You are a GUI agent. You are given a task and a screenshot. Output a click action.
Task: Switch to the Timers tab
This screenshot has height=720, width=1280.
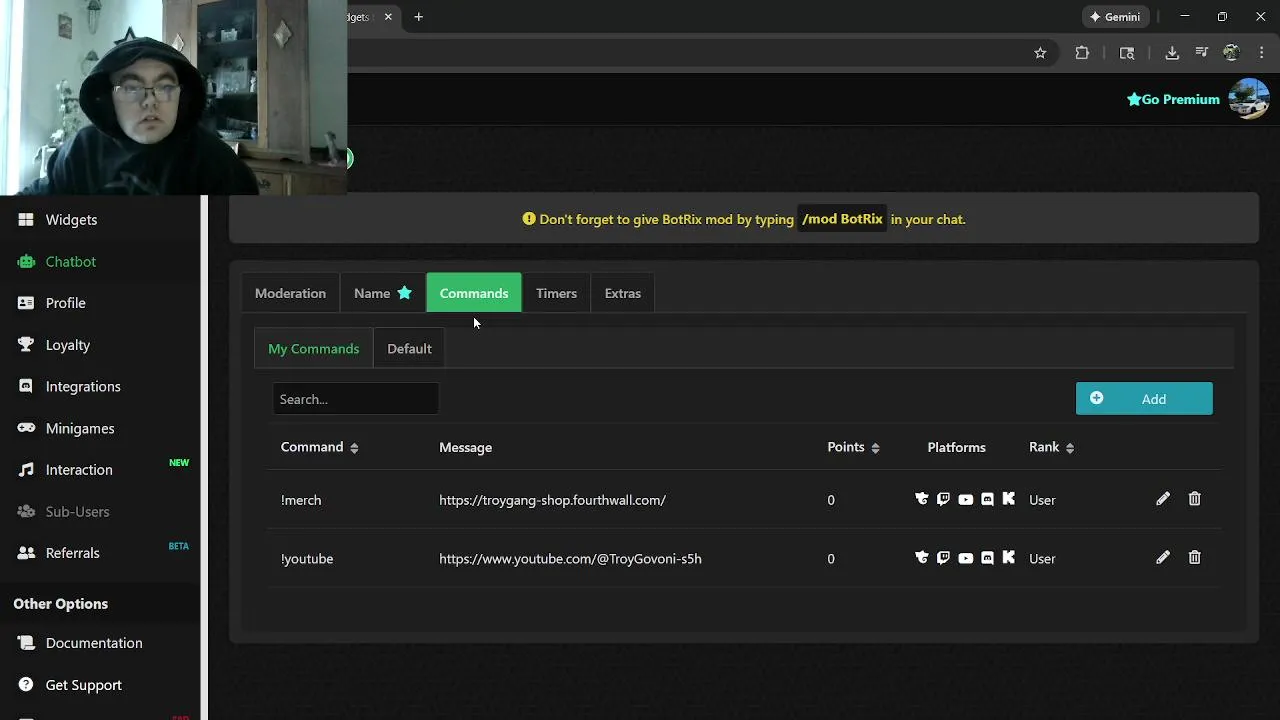(x=556, y=293)
